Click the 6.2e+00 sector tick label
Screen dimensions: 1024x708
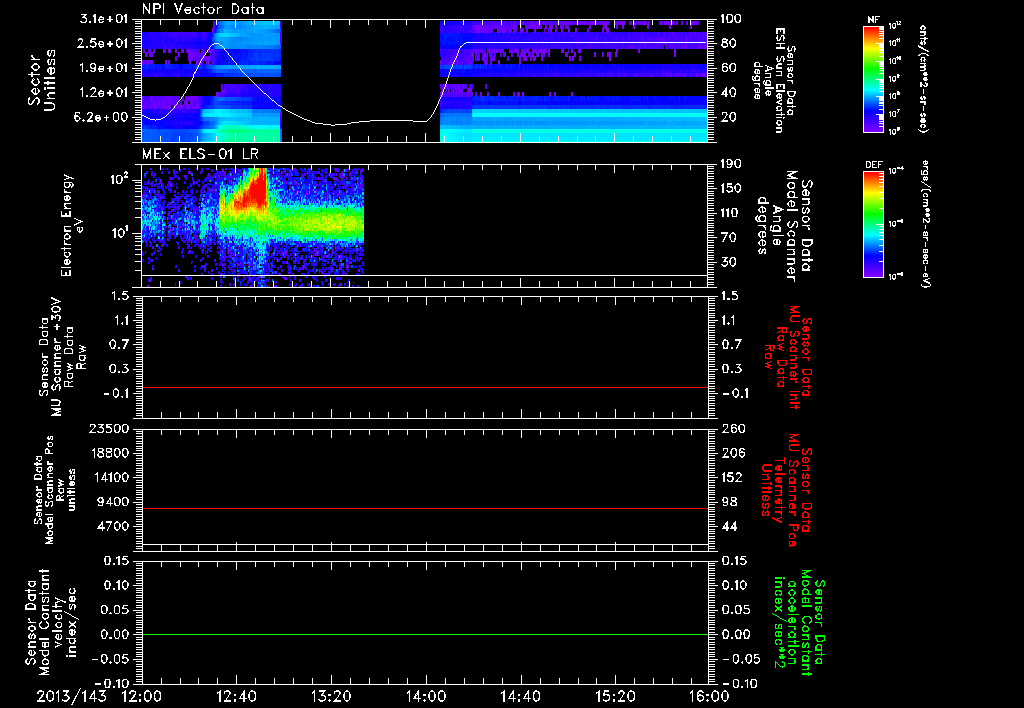[104, 117]
